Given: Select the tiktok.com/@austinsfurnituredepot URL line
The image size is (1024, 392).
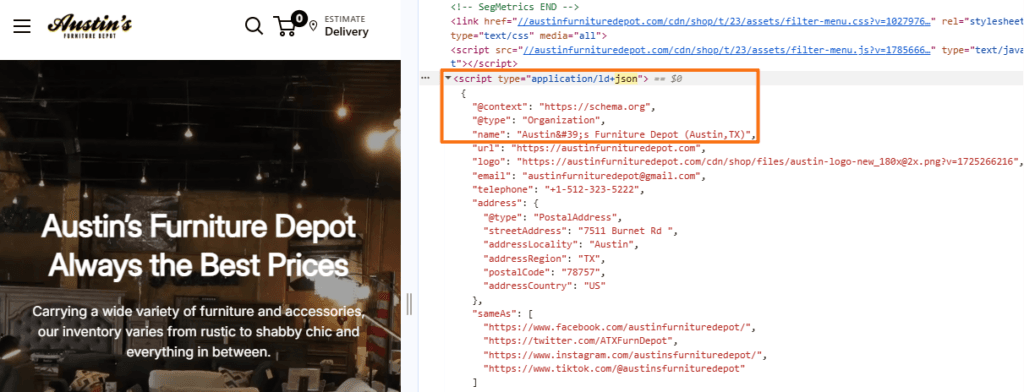Looking at the screenshot, I should coord(614,369).
